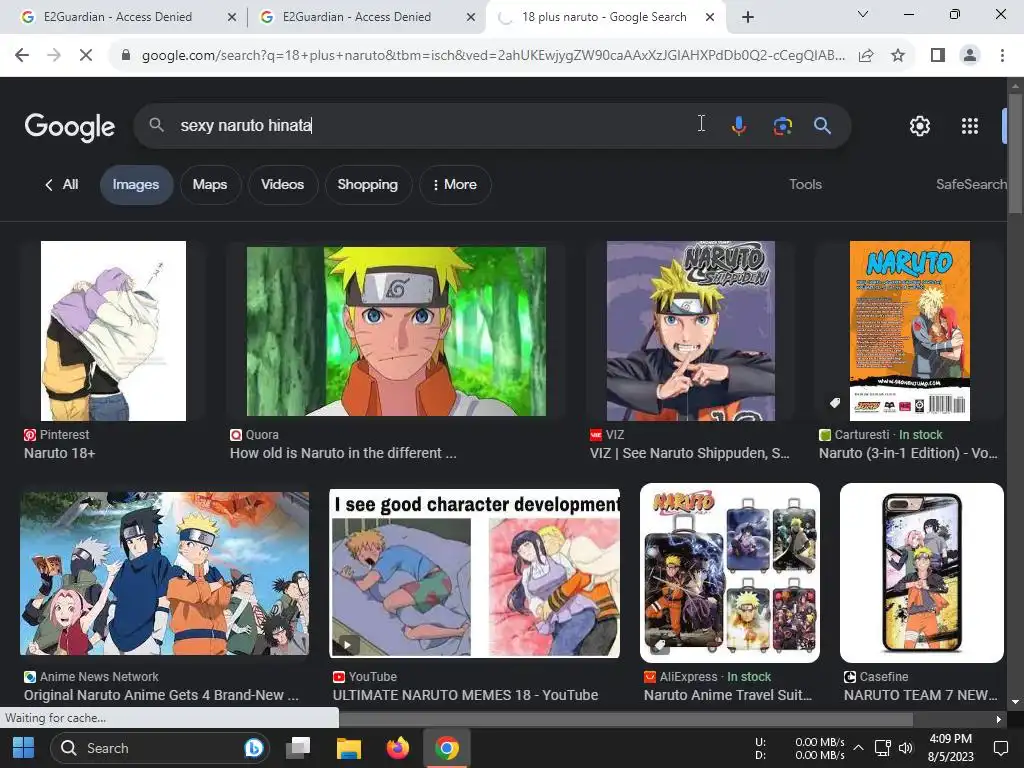The width and height of the screenshot is (1024, 768).
Task: Click the browser forward arrow
Action: [54, 55]
